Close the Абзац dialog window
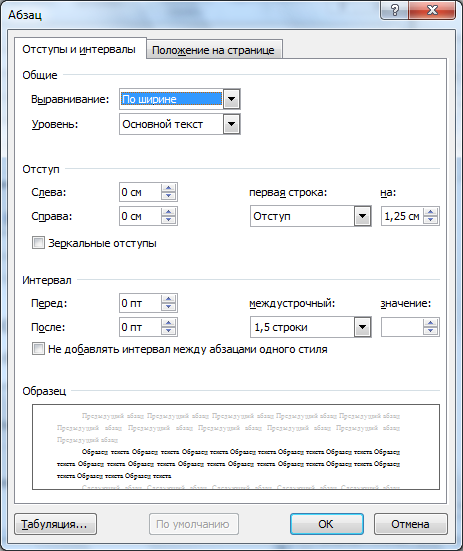463x551 pixels. coord(432,10)
